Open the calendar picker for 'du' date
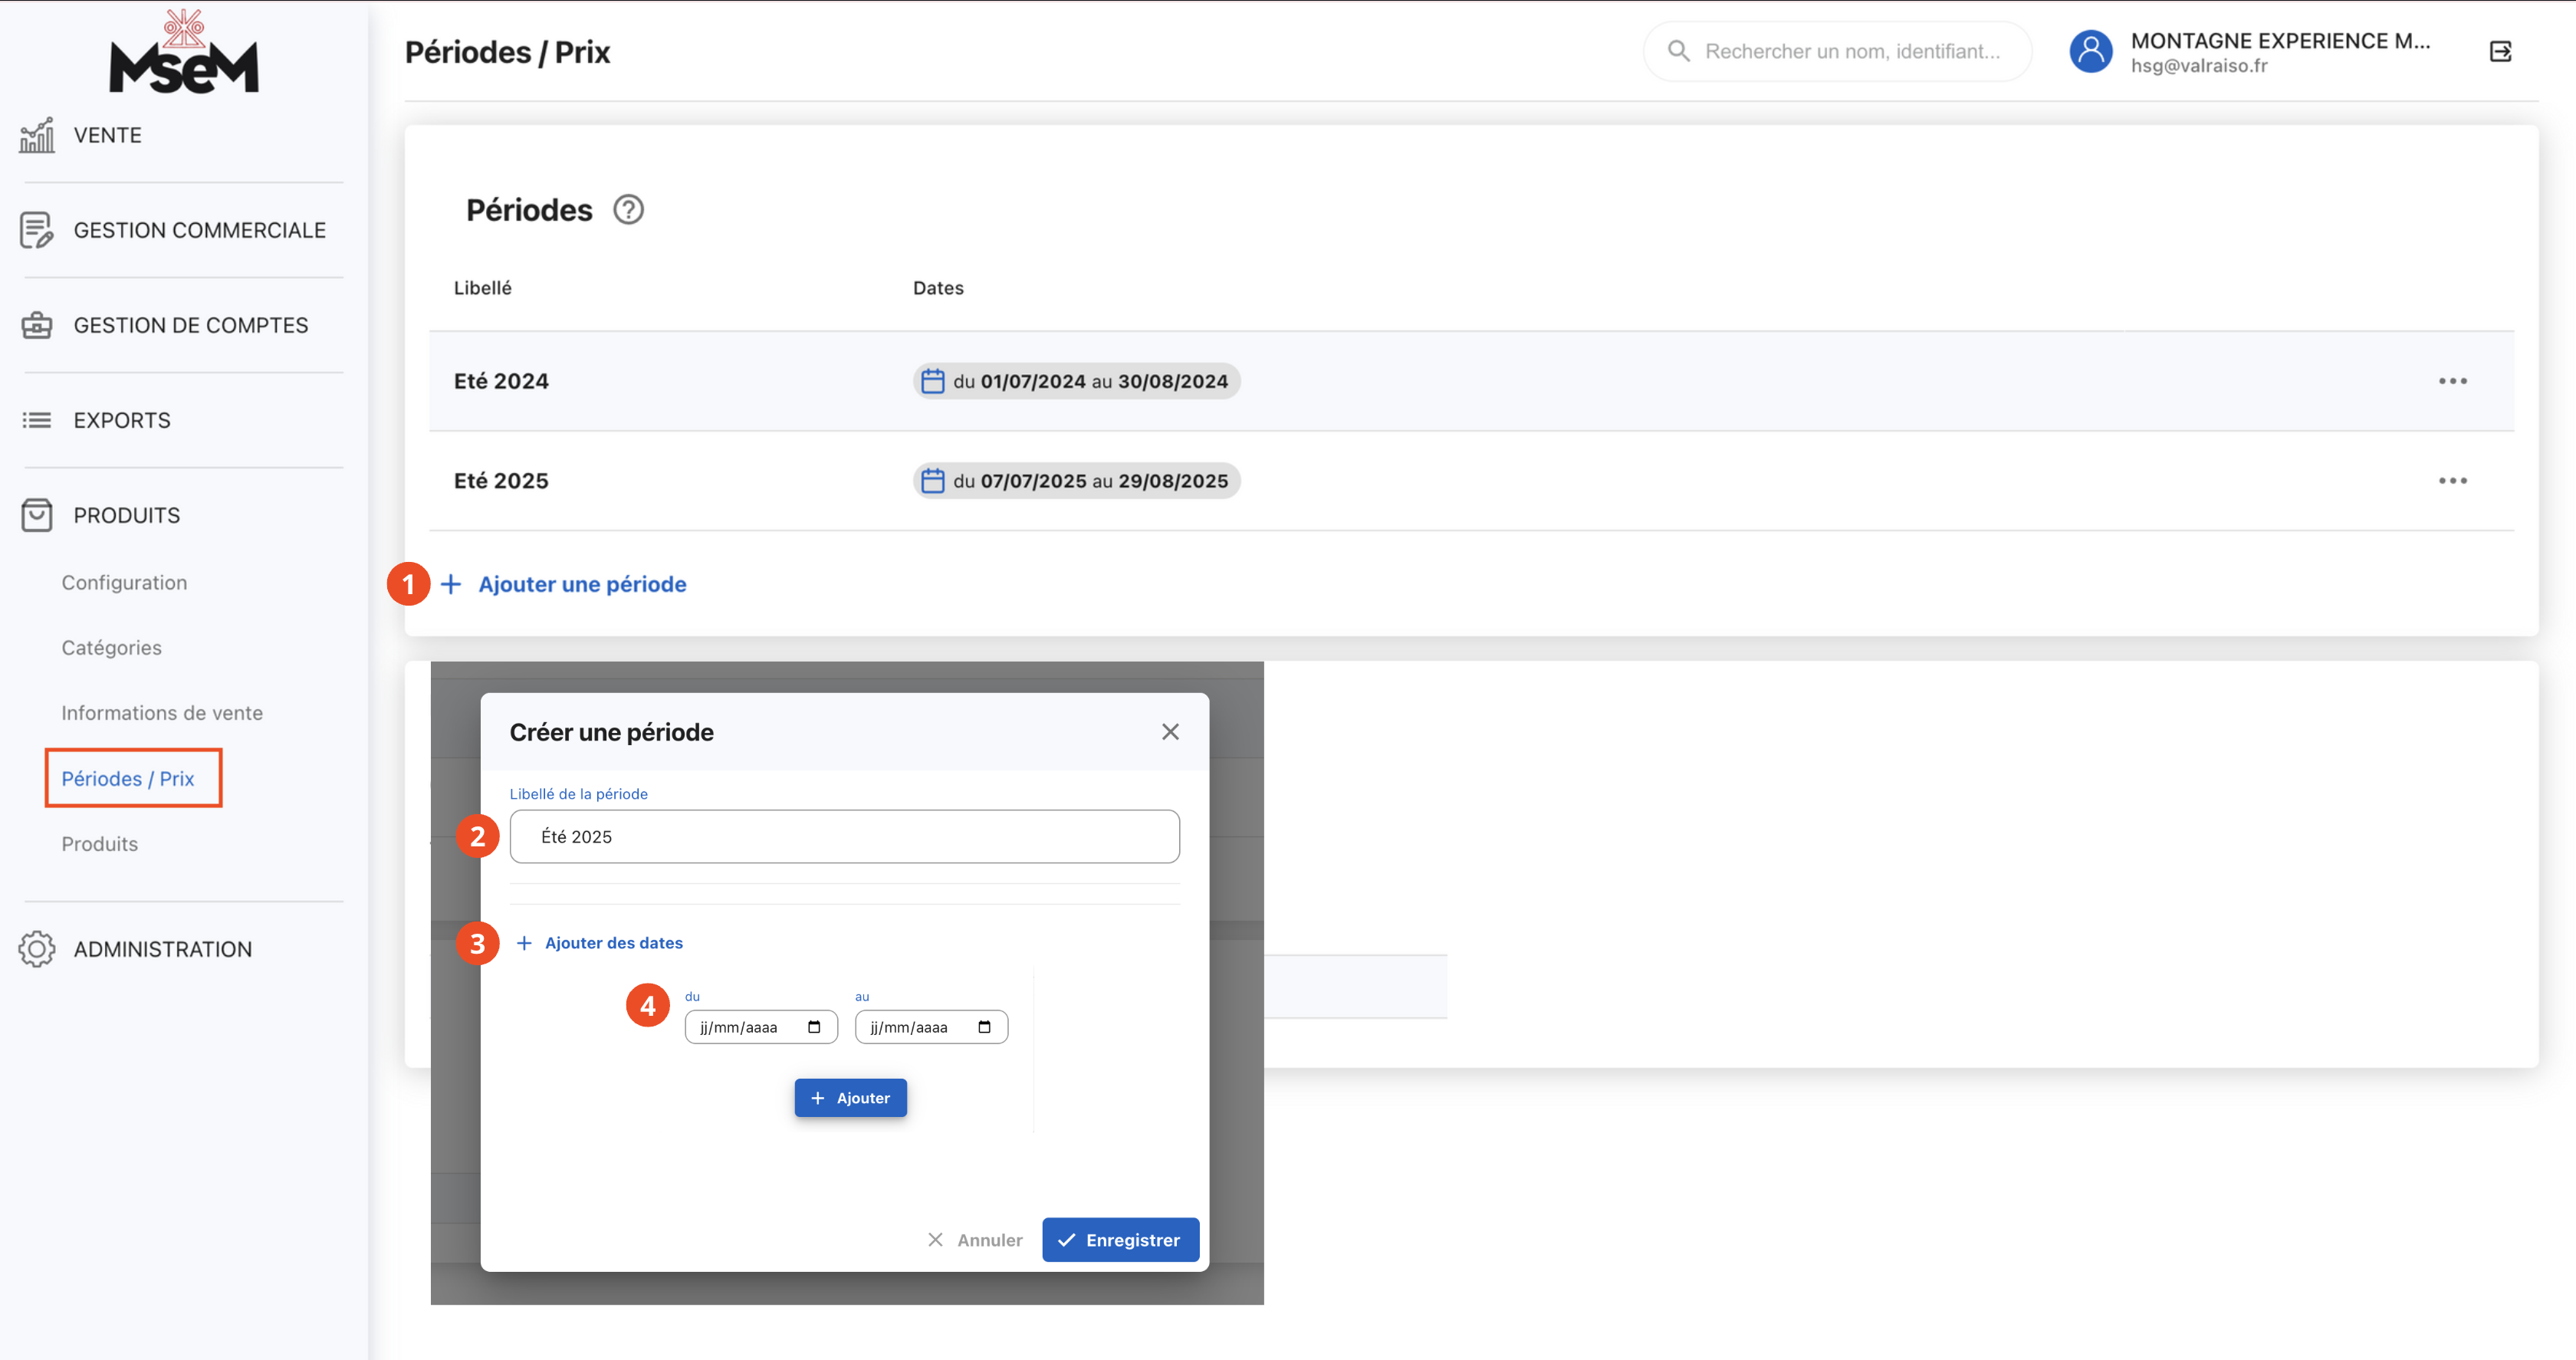The width and height of the screenshot is (2576, 1360). 814,1027
